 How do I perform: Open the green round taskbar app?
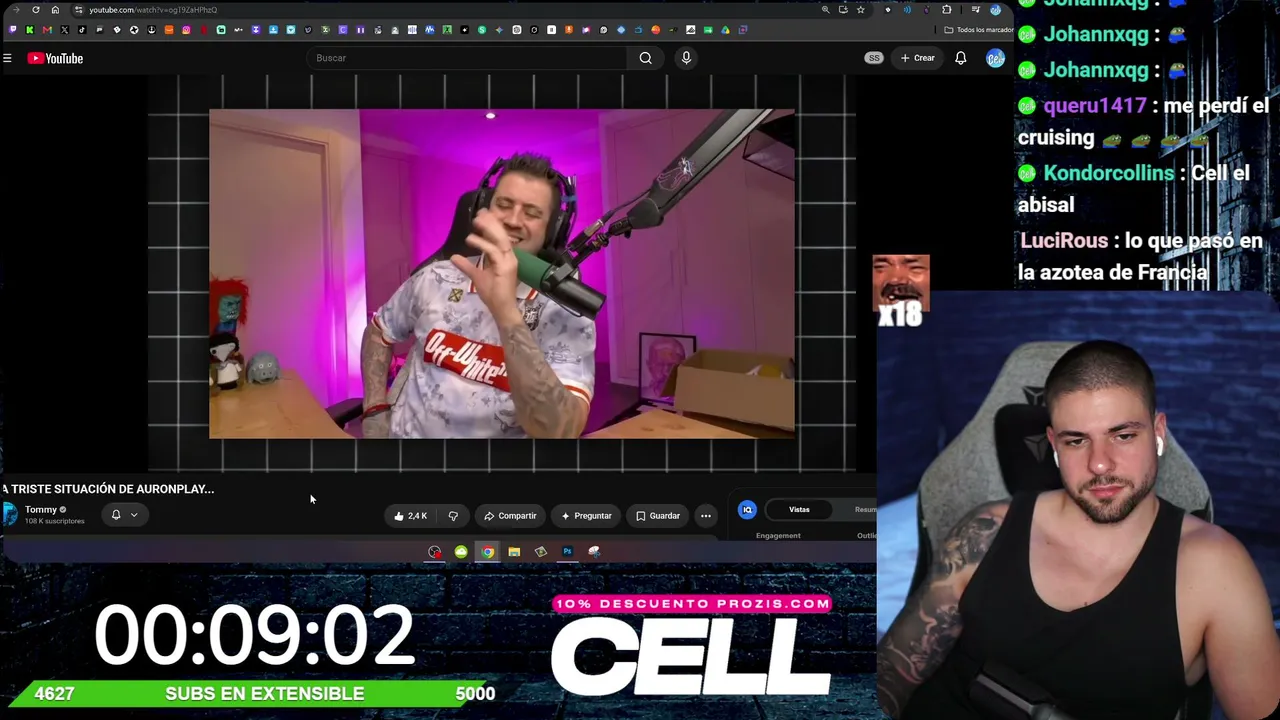(x=461, y=552)
